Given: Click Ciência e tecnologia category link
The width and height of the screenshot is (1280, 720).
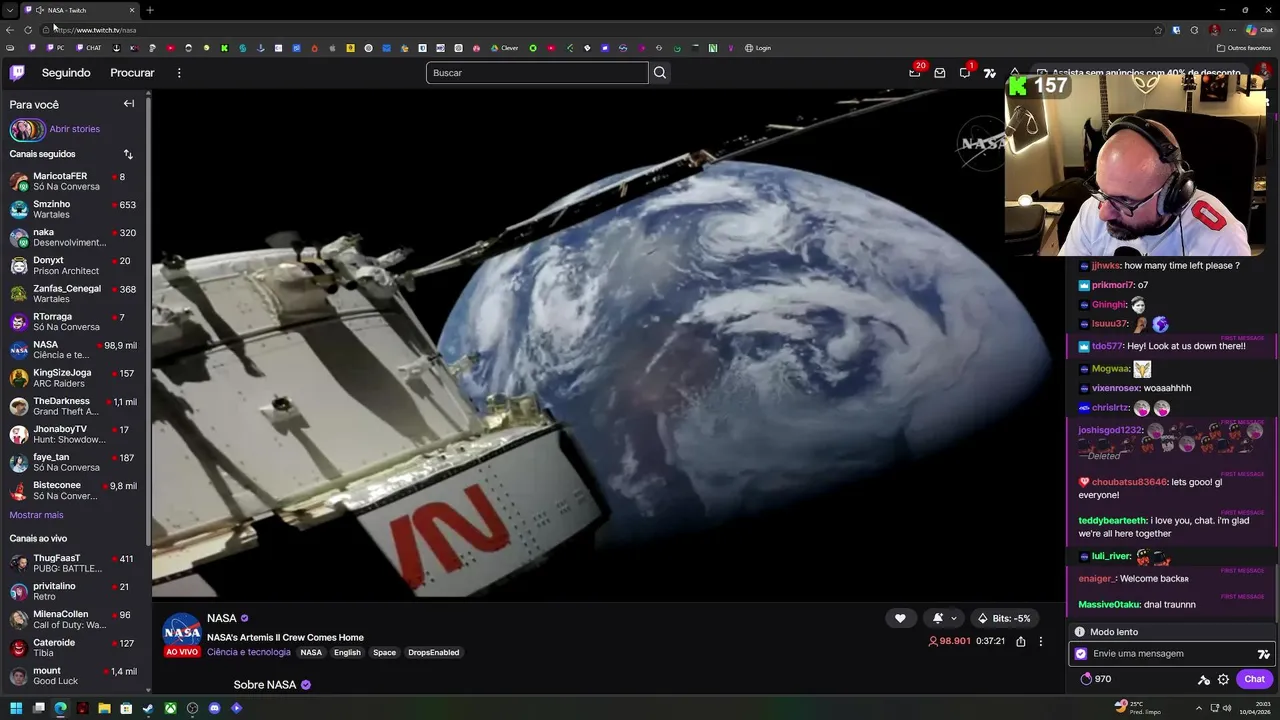Looking at the screenshot, I should [249, 652].
